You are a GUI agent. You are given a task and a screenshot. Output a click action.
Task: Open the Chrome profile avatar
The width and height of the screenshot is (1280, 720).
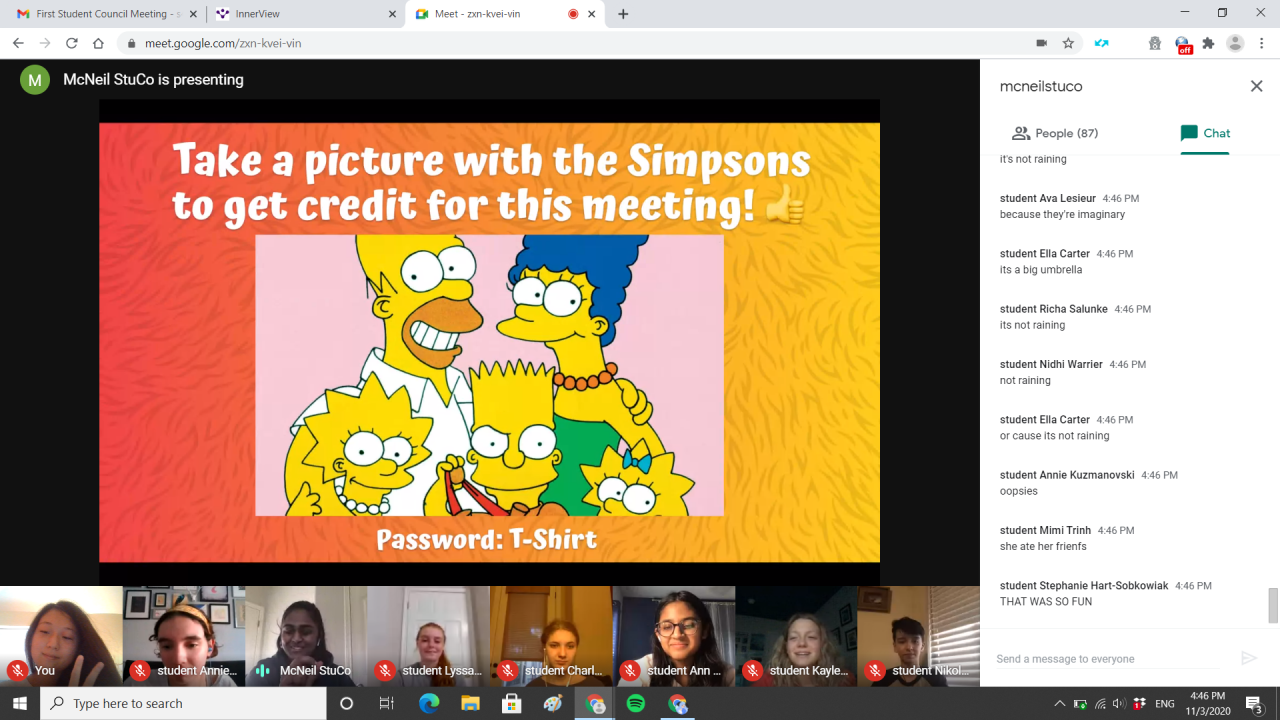point(1235,43)
